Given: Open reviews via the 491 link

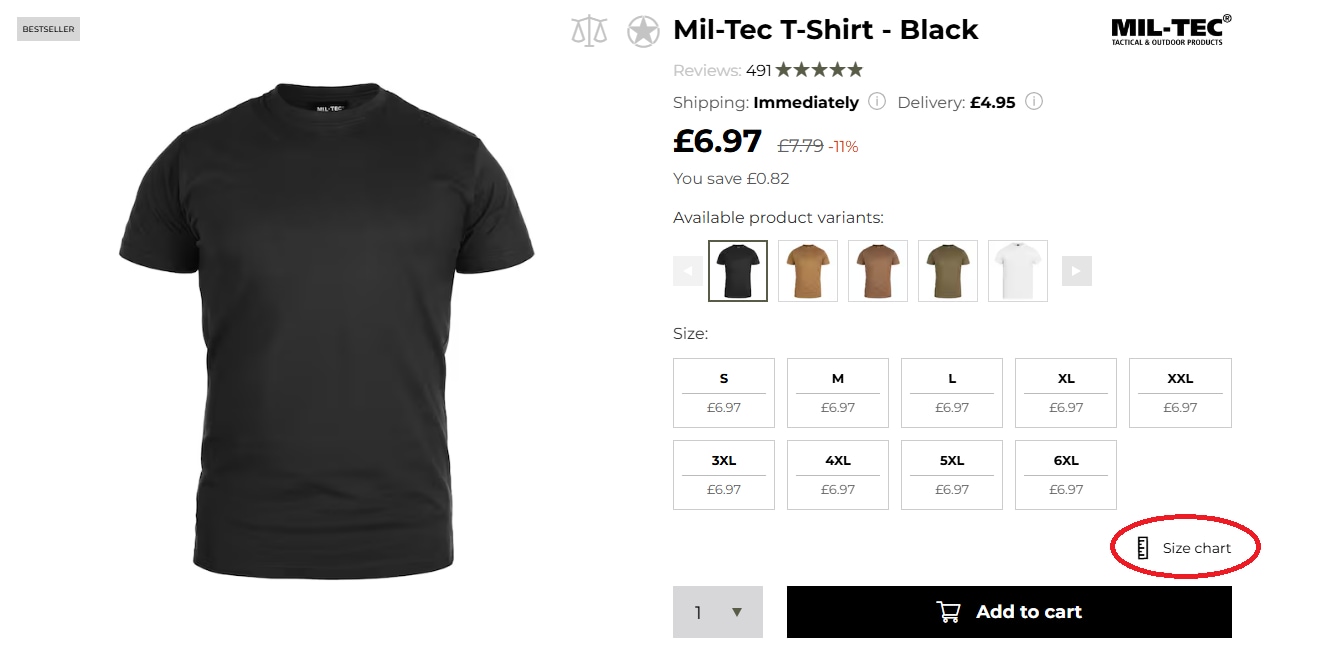Looking at the screenshot, I should coord(758,70).
